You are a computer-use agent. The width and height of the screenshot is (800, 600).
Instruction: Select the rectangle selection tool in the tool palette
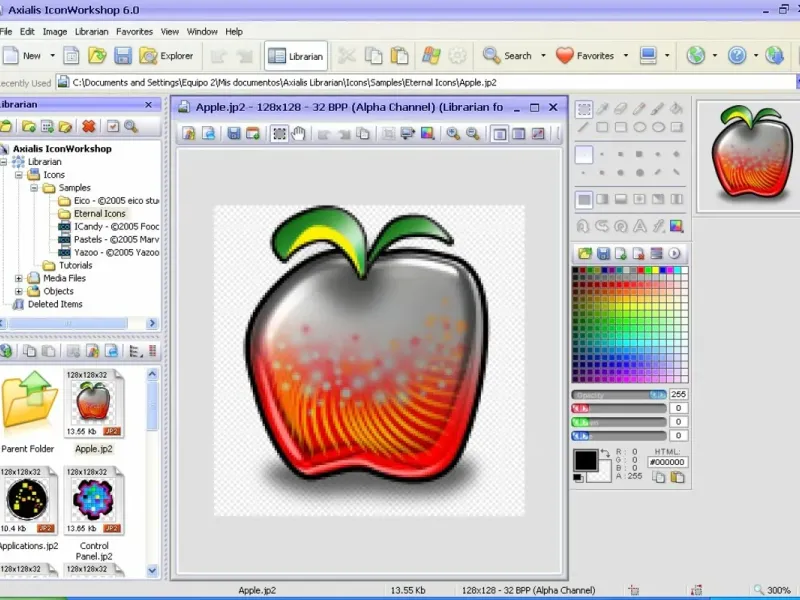click(584, 109)
